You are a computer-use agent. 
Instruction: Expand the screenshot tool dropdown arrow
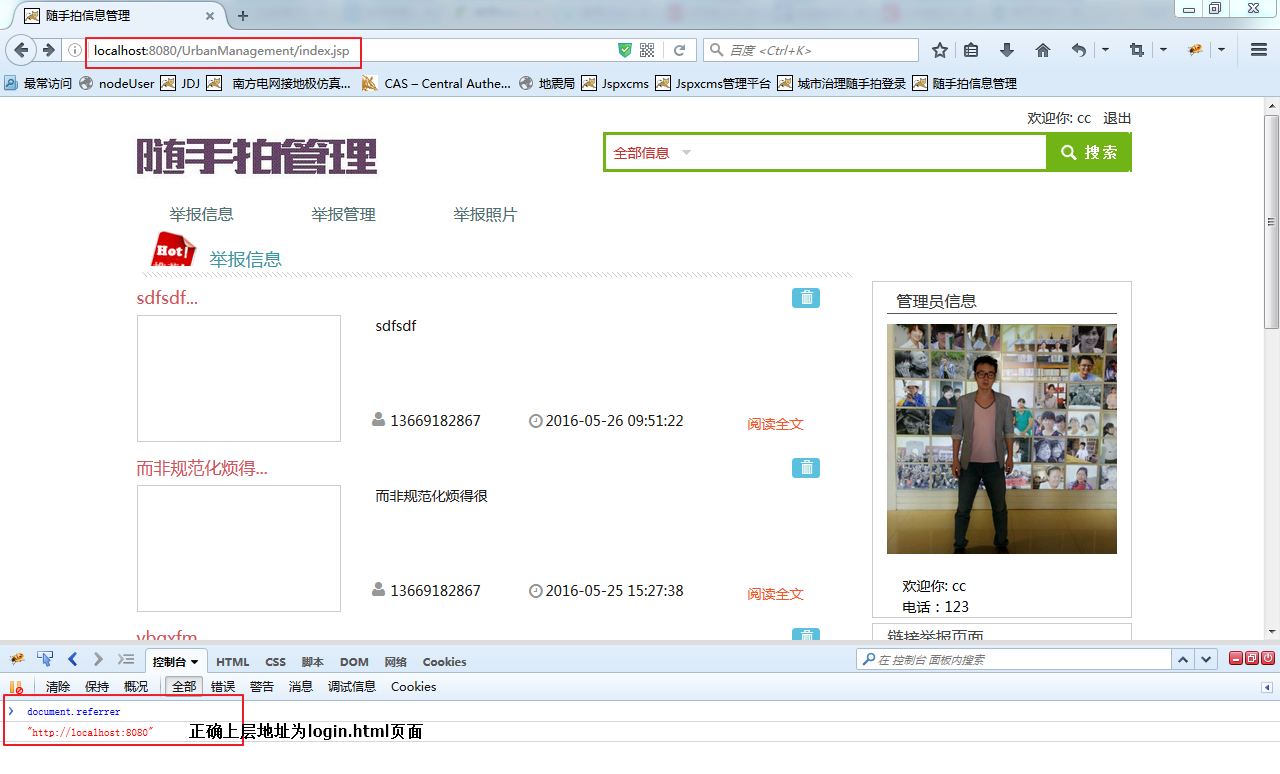click(x=1163, y=50)
